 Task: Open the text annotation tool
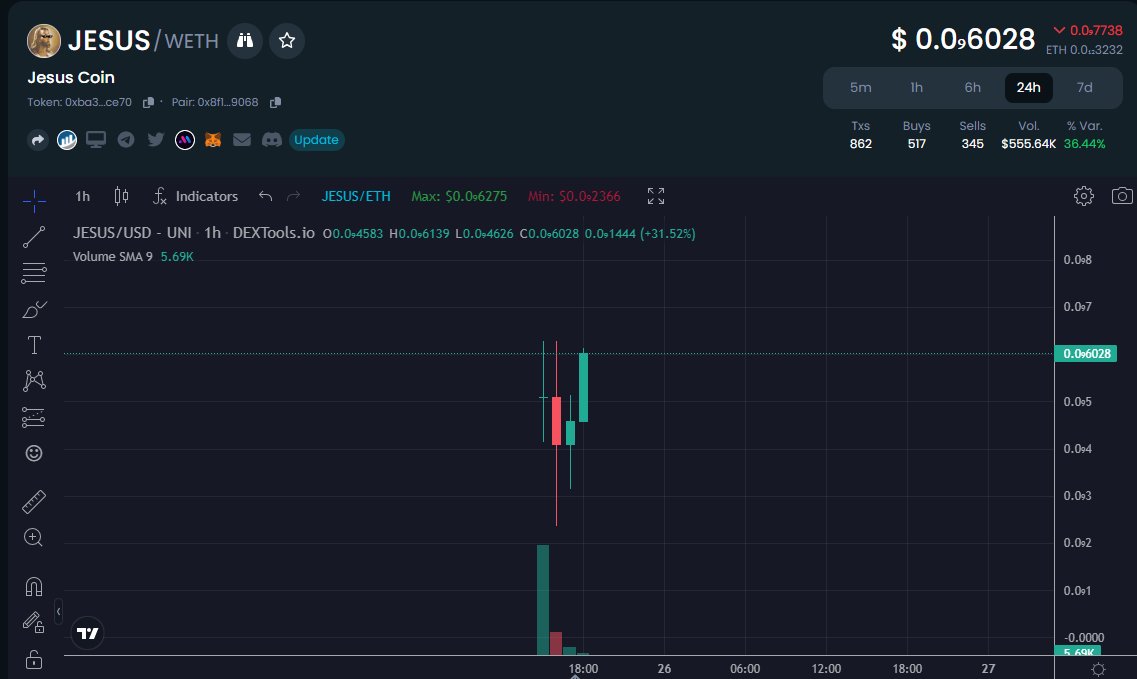pyautogui.click(x=33, y=344)
